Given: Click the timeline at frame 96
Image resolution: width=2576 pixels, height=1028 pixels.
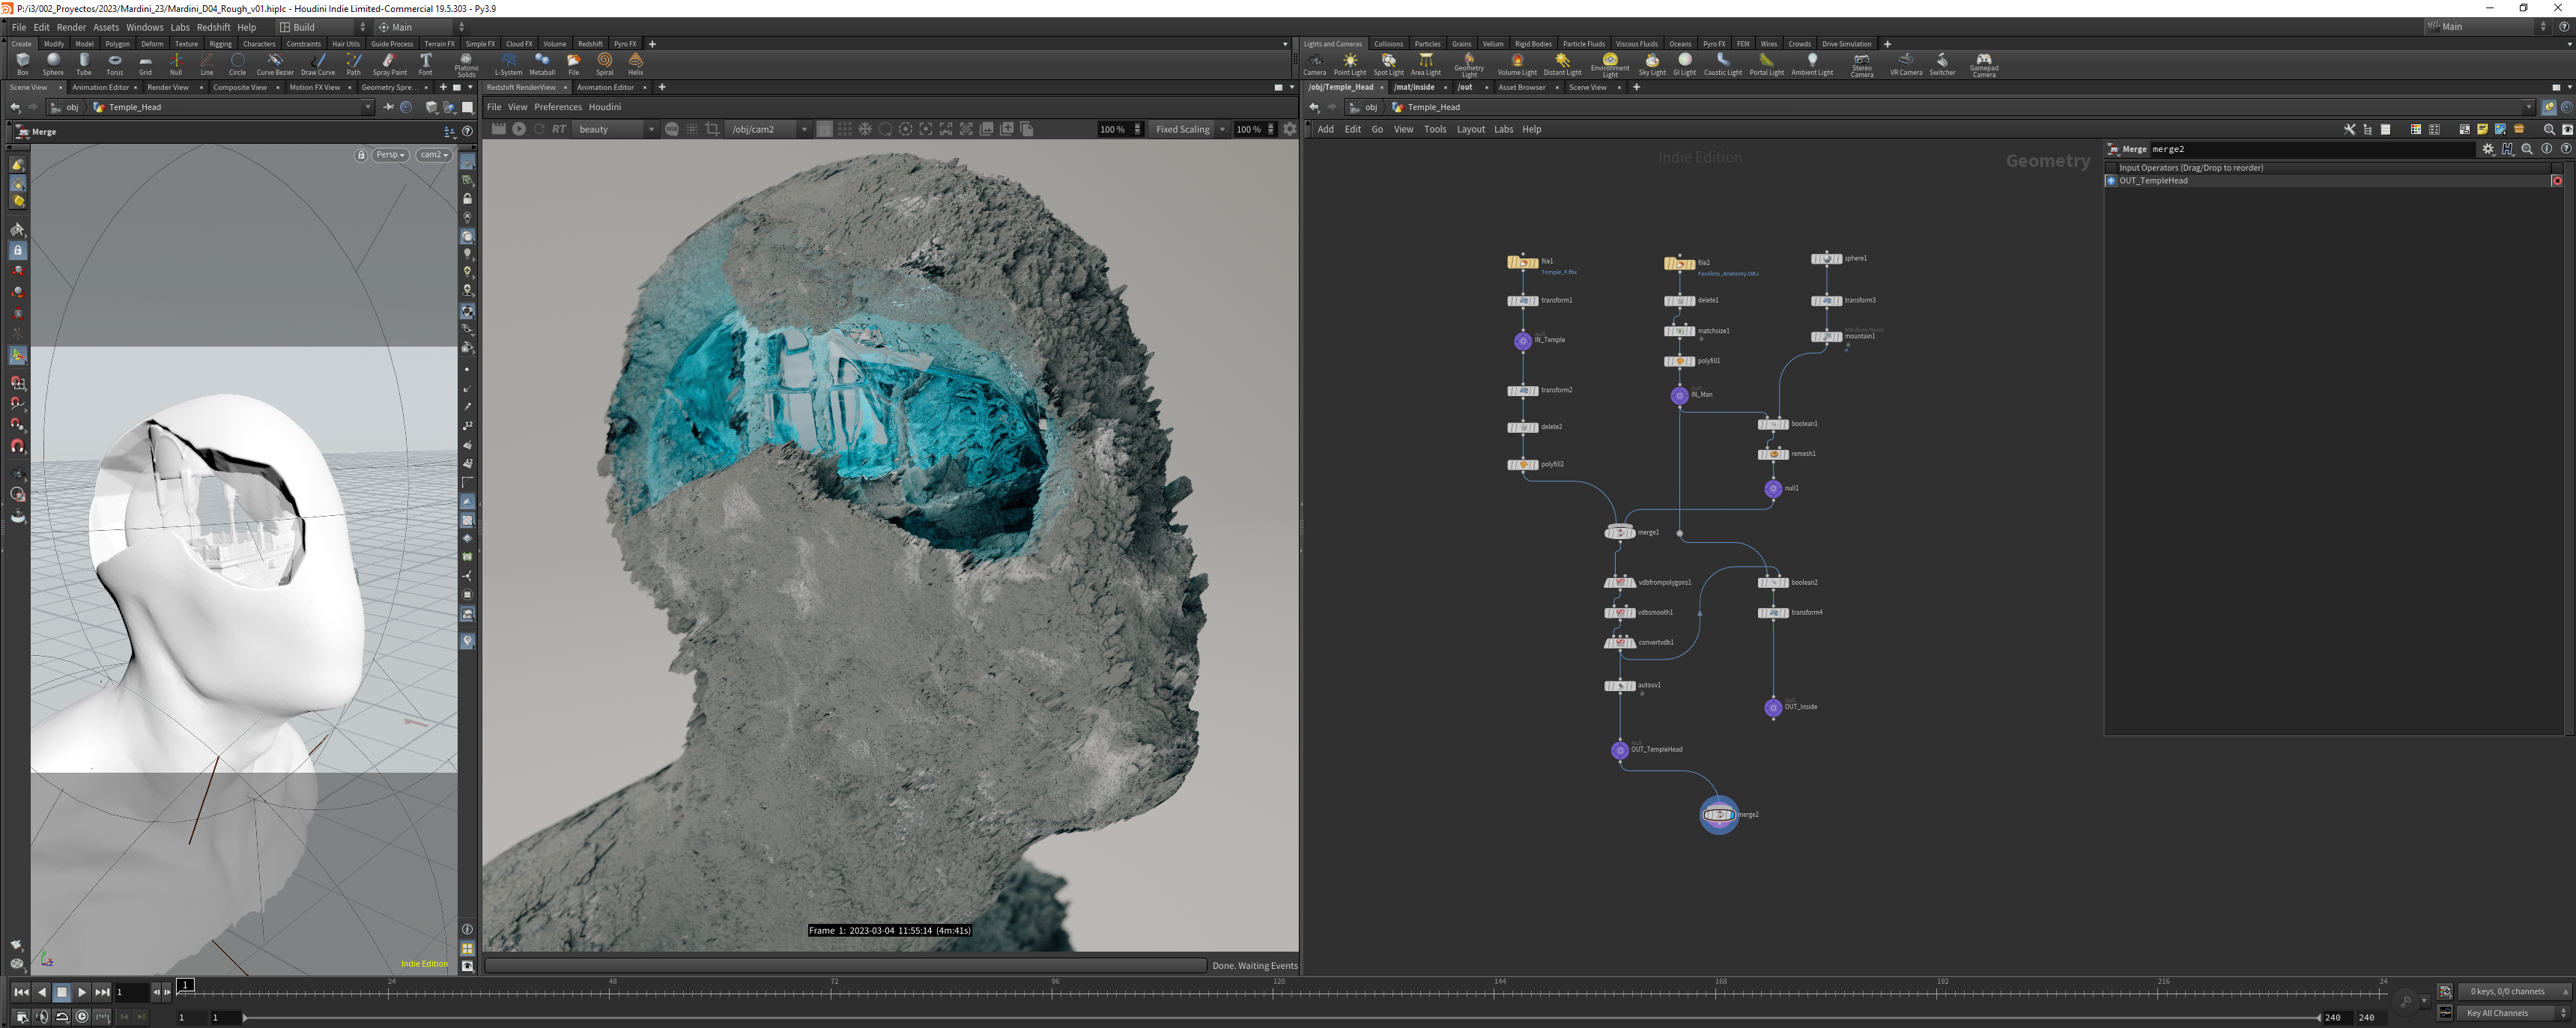Looking at the screenshot, I should click(1055, 990).
